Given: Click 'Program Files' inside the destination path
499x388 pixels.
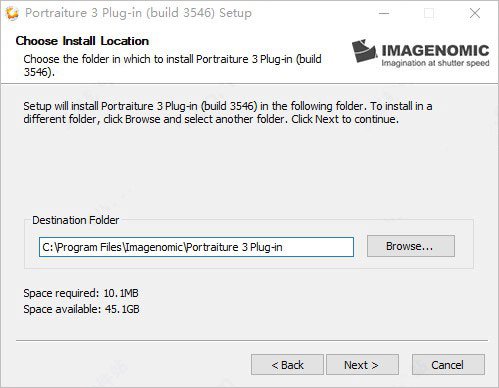Looking at the screenshot, I should point(89,247).
